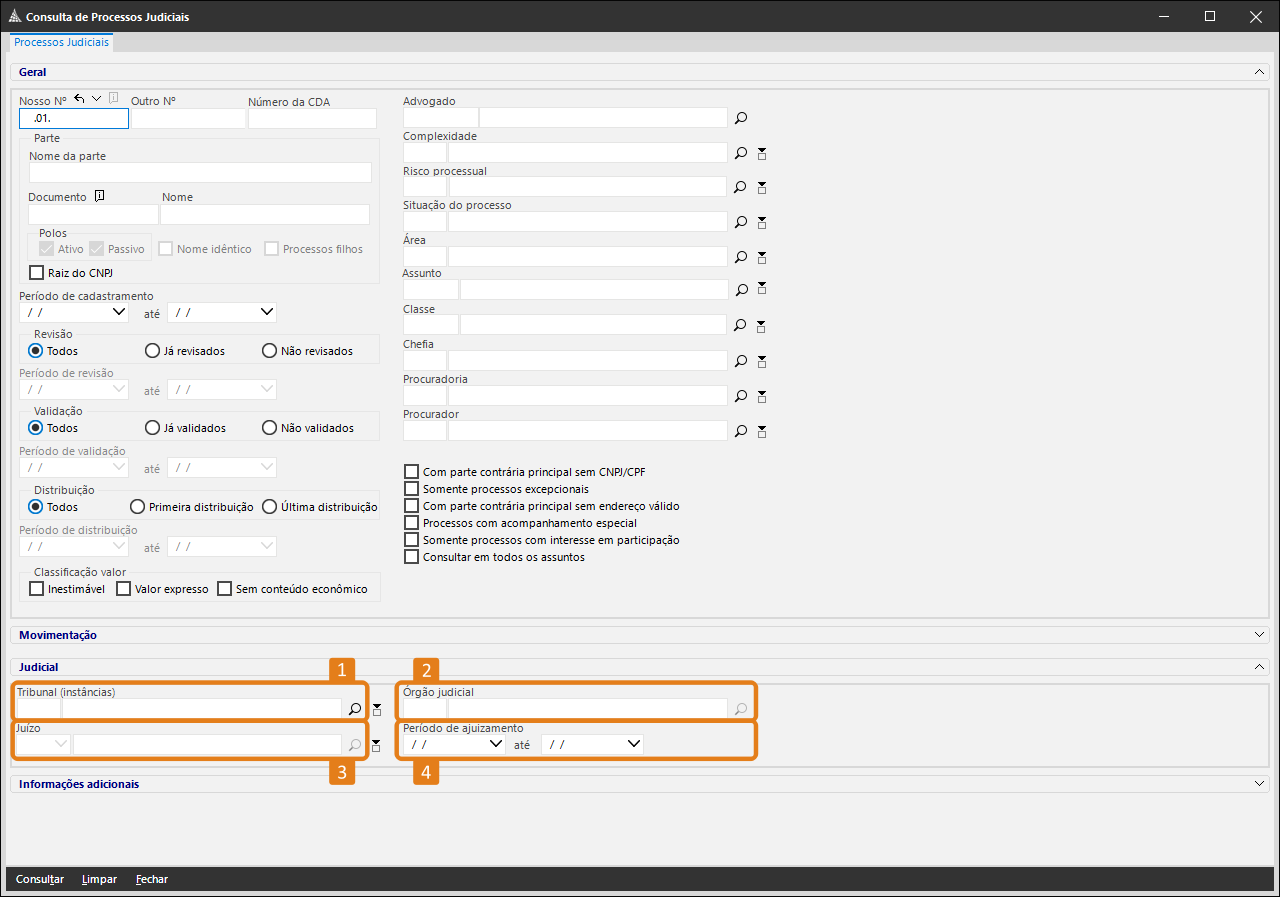1280x897 pixels.
Task: Click Limpar to clear the form
Action: point(99,879)
